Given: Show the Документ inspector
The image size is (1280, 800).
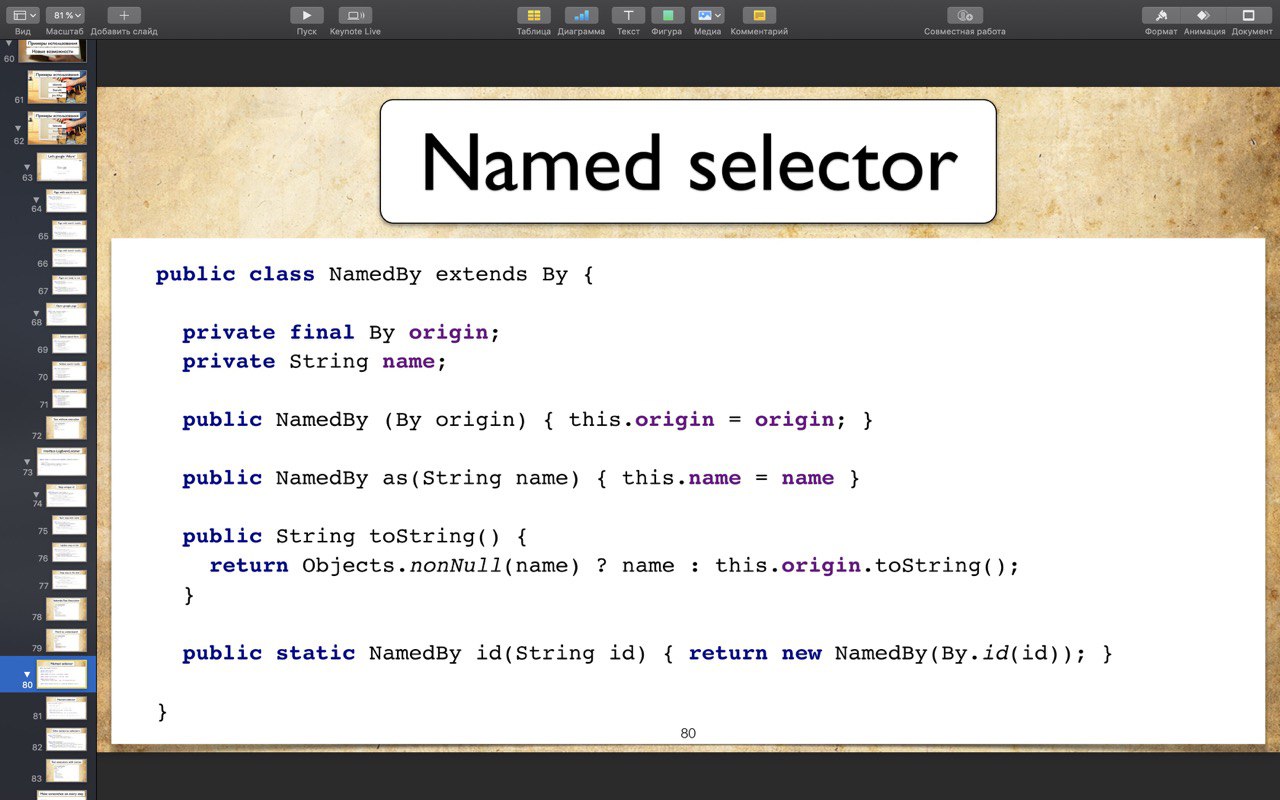Looking at the screenshot, I should [x=1249, y=15].
